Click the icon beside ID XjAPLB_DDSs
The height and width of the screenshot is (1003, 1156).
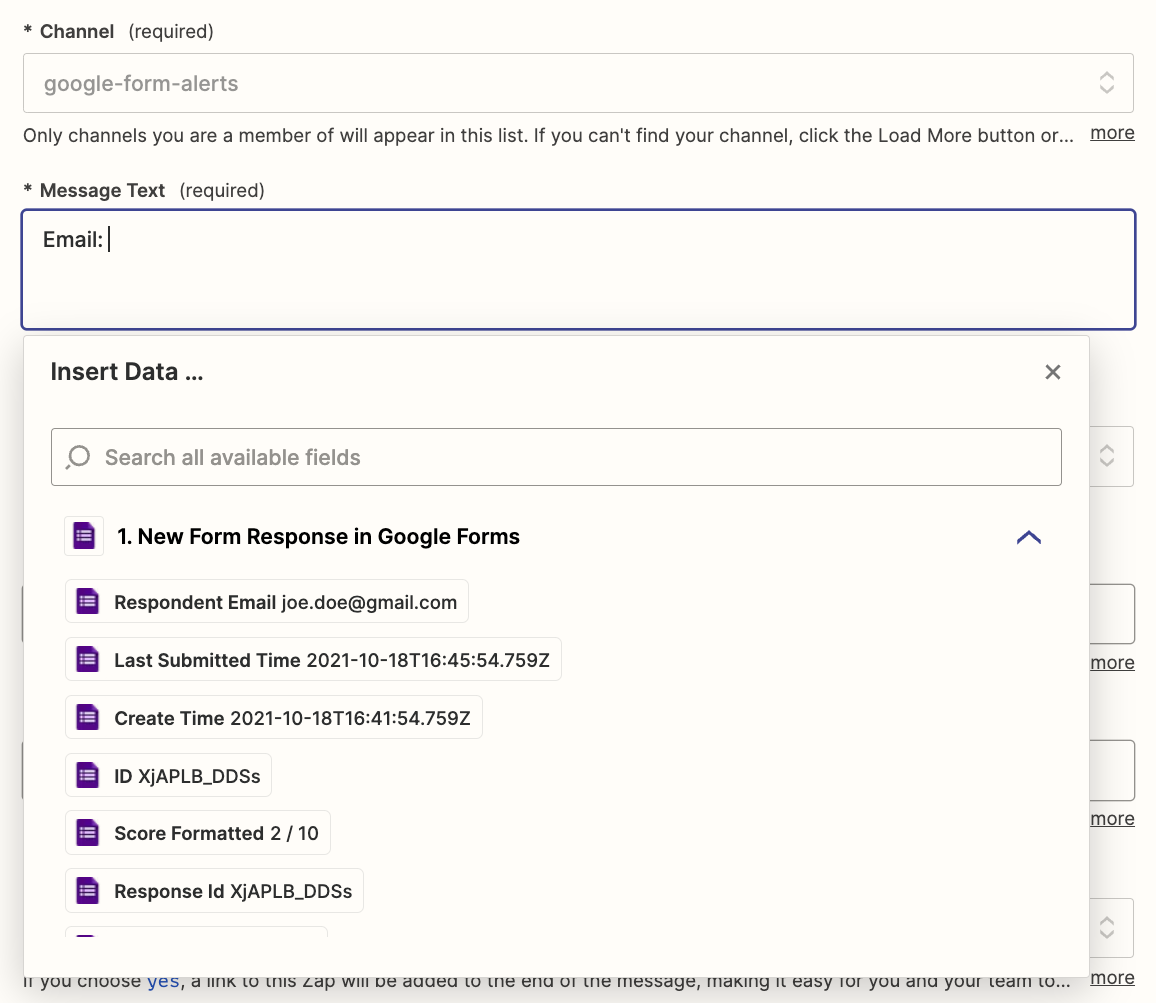[88, 775]
